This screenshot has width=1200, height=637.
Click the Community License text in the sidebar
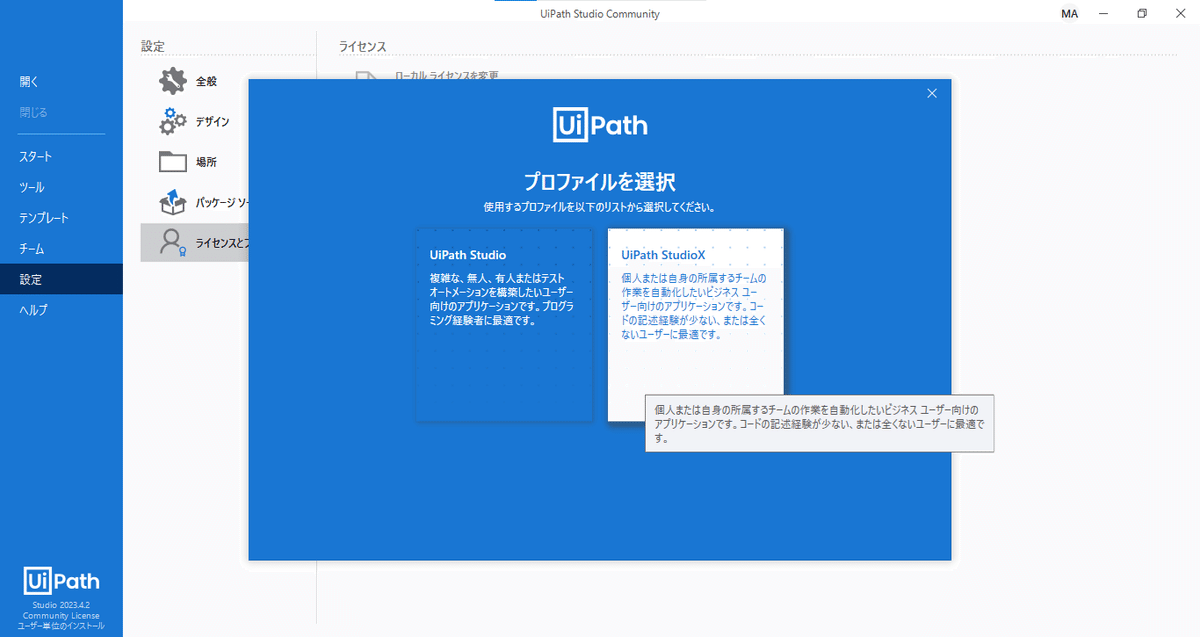[x=61, y=616]
